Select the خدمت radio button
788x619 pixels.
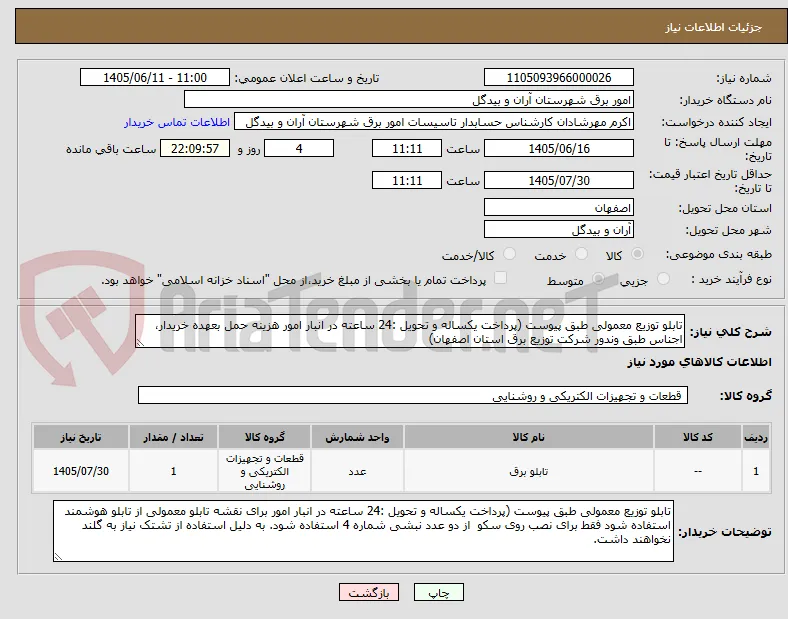(x=581, y=254)
